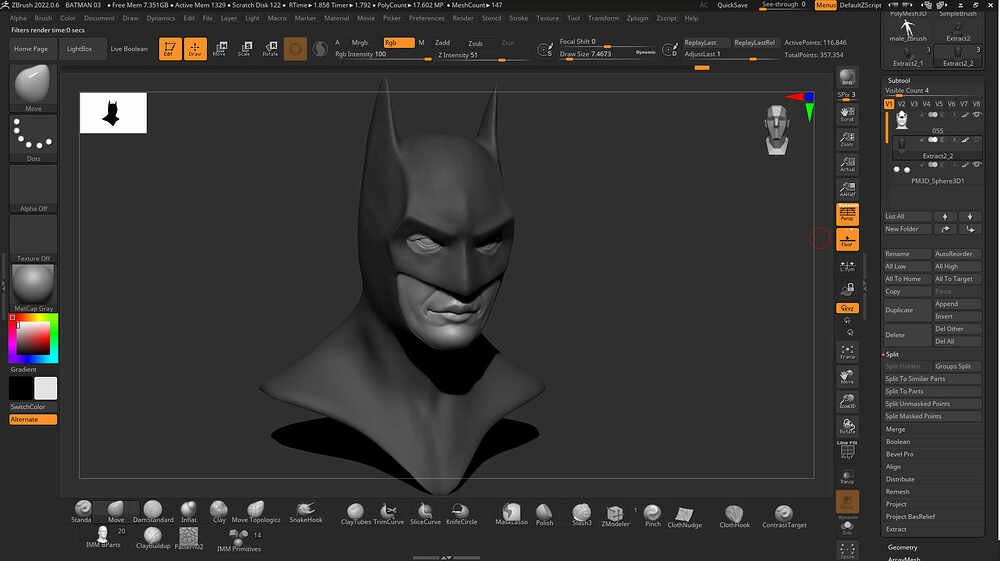Adjust the Draw Size slider

(x=608, y=55)
